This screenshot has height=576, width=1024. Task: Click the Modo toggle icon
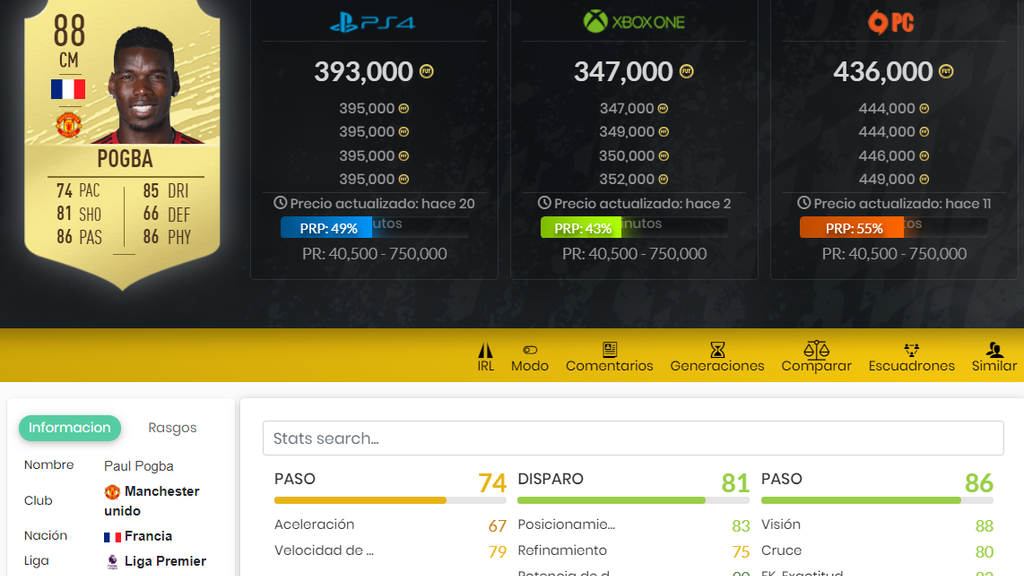530,350
